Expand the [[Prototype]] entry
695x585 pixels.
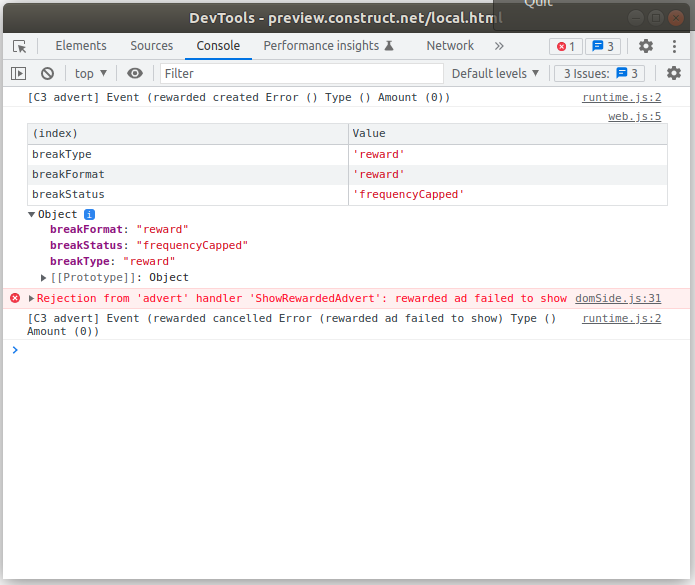pos(43,278)
